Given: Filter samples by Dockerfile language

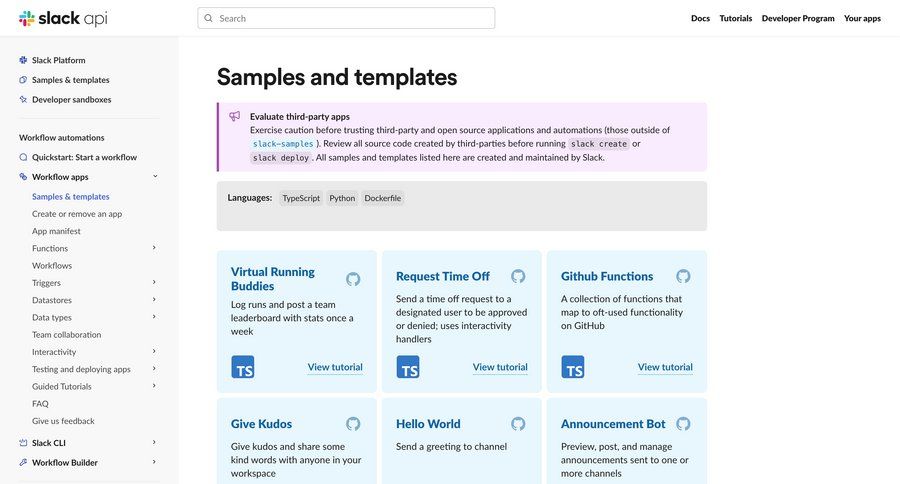Looking at the screenshot, I should click(383, 198).
